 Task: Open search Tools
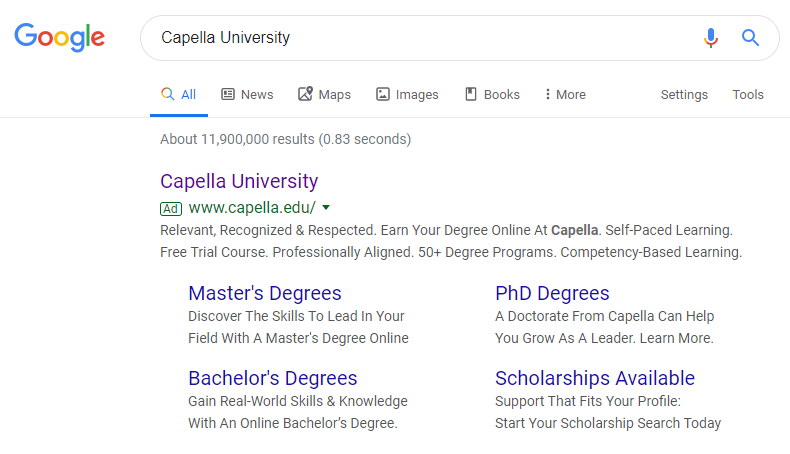click(x=748, y=94)
